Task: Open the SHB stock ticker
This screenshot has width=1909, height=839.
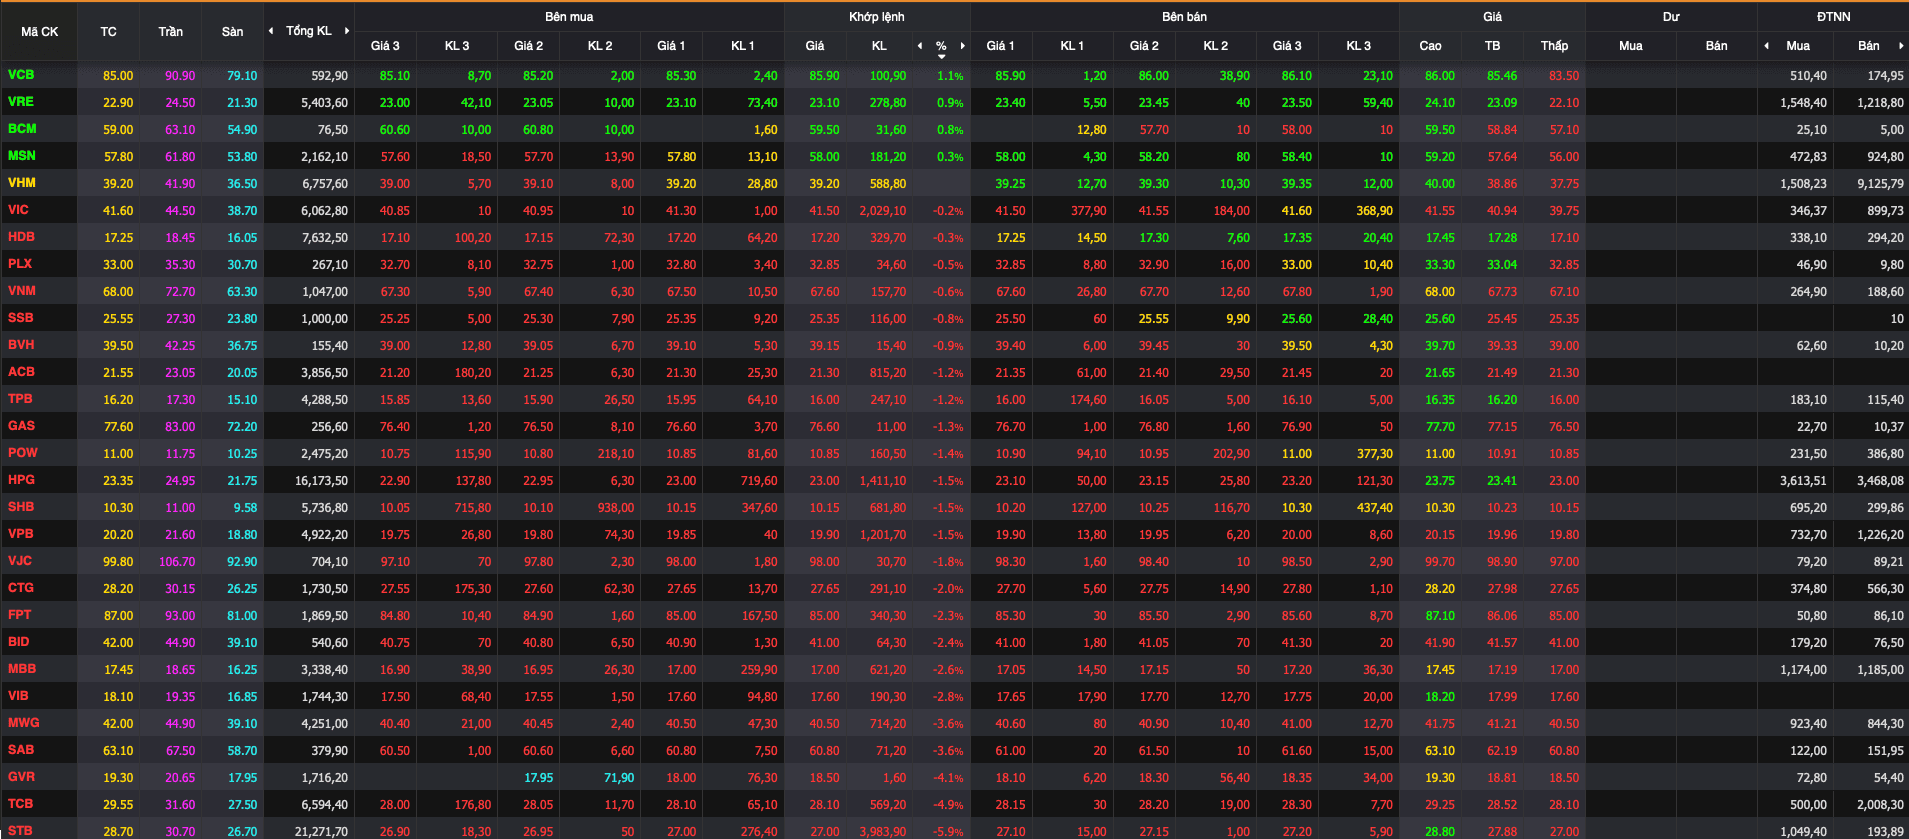Action: (21, 507)
